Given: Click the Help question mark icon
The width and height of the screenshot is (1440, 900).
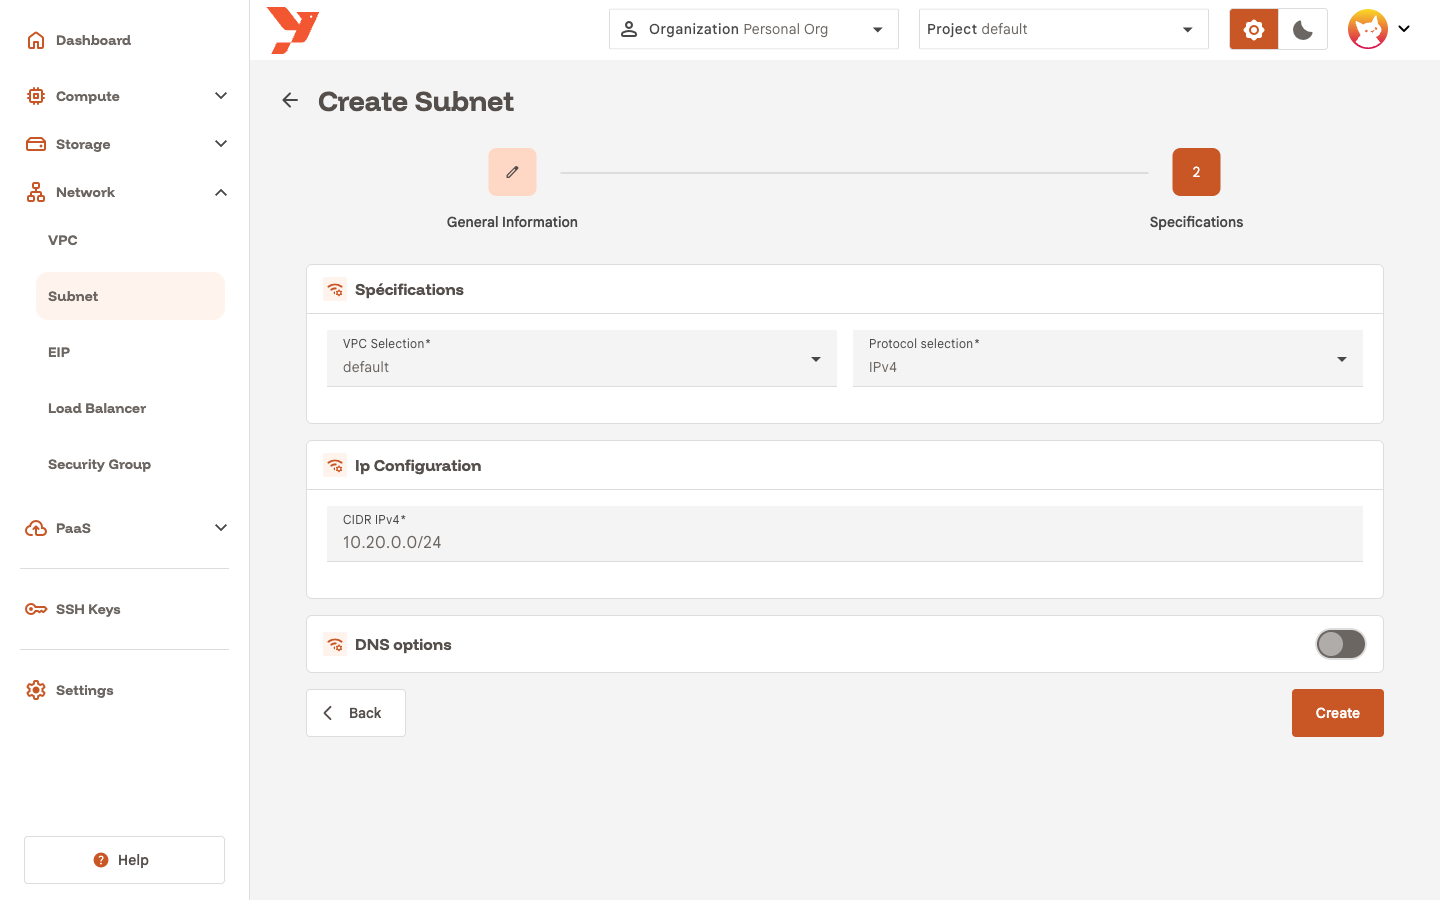Looking at the screenshot, I should tap(101, 860).
